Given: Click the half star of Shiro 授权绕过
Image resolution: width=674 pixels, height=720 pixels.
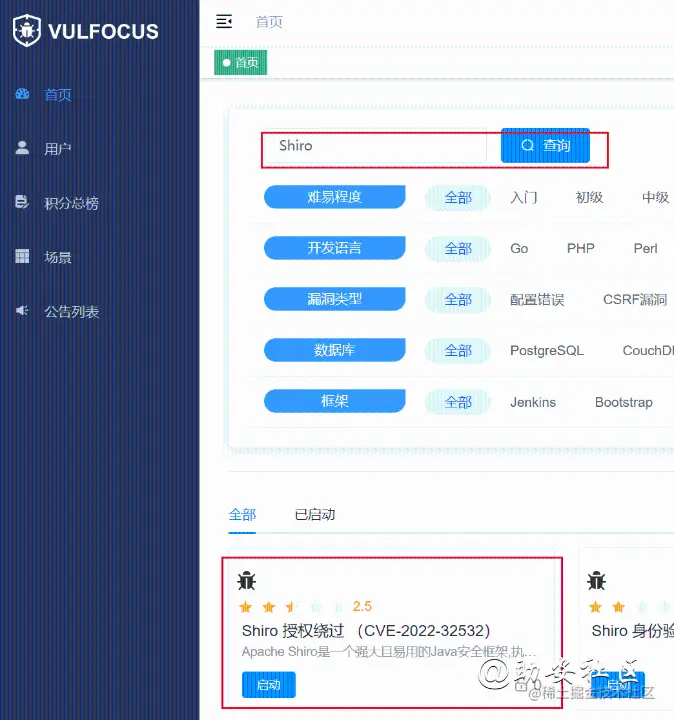Looking at the screenshot, I should click(292, 607).
